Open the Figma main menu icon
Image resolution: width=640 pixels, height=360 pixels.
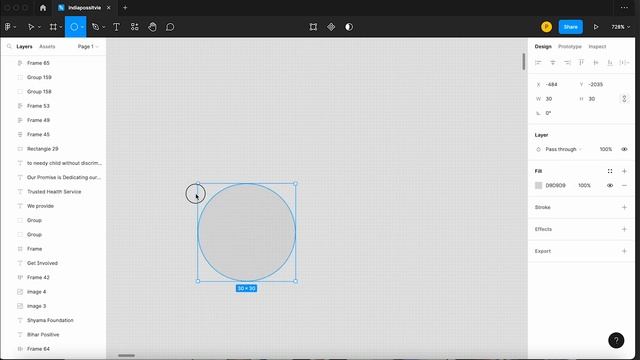(x=8, y=27)
